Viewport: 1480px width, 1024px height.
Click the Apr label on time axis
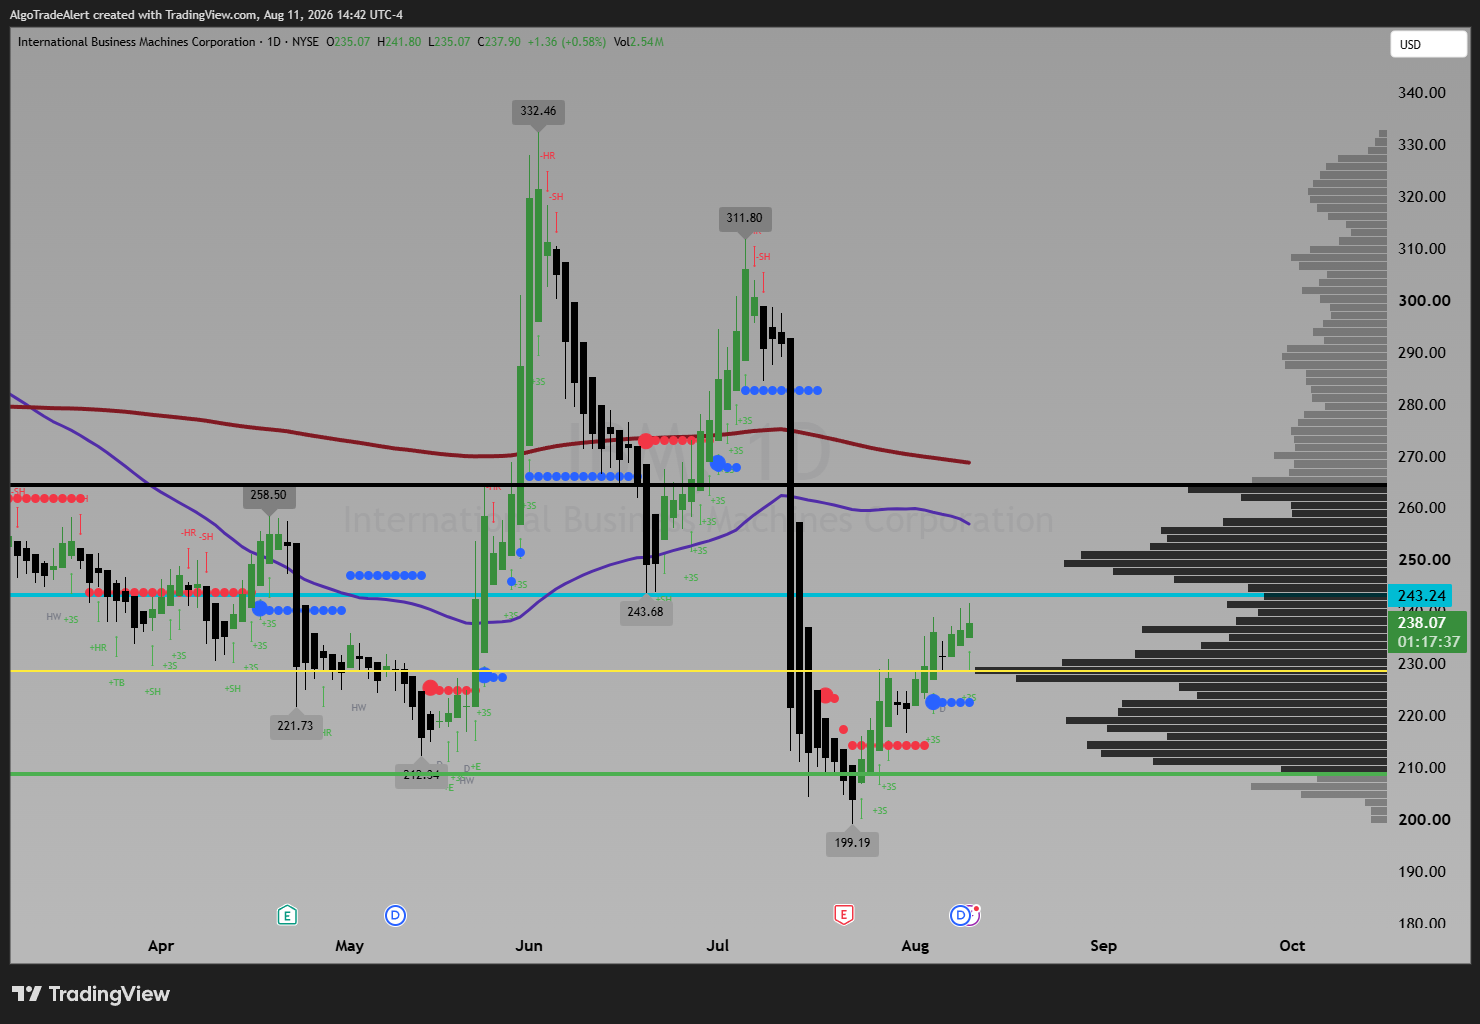point(161,946)
